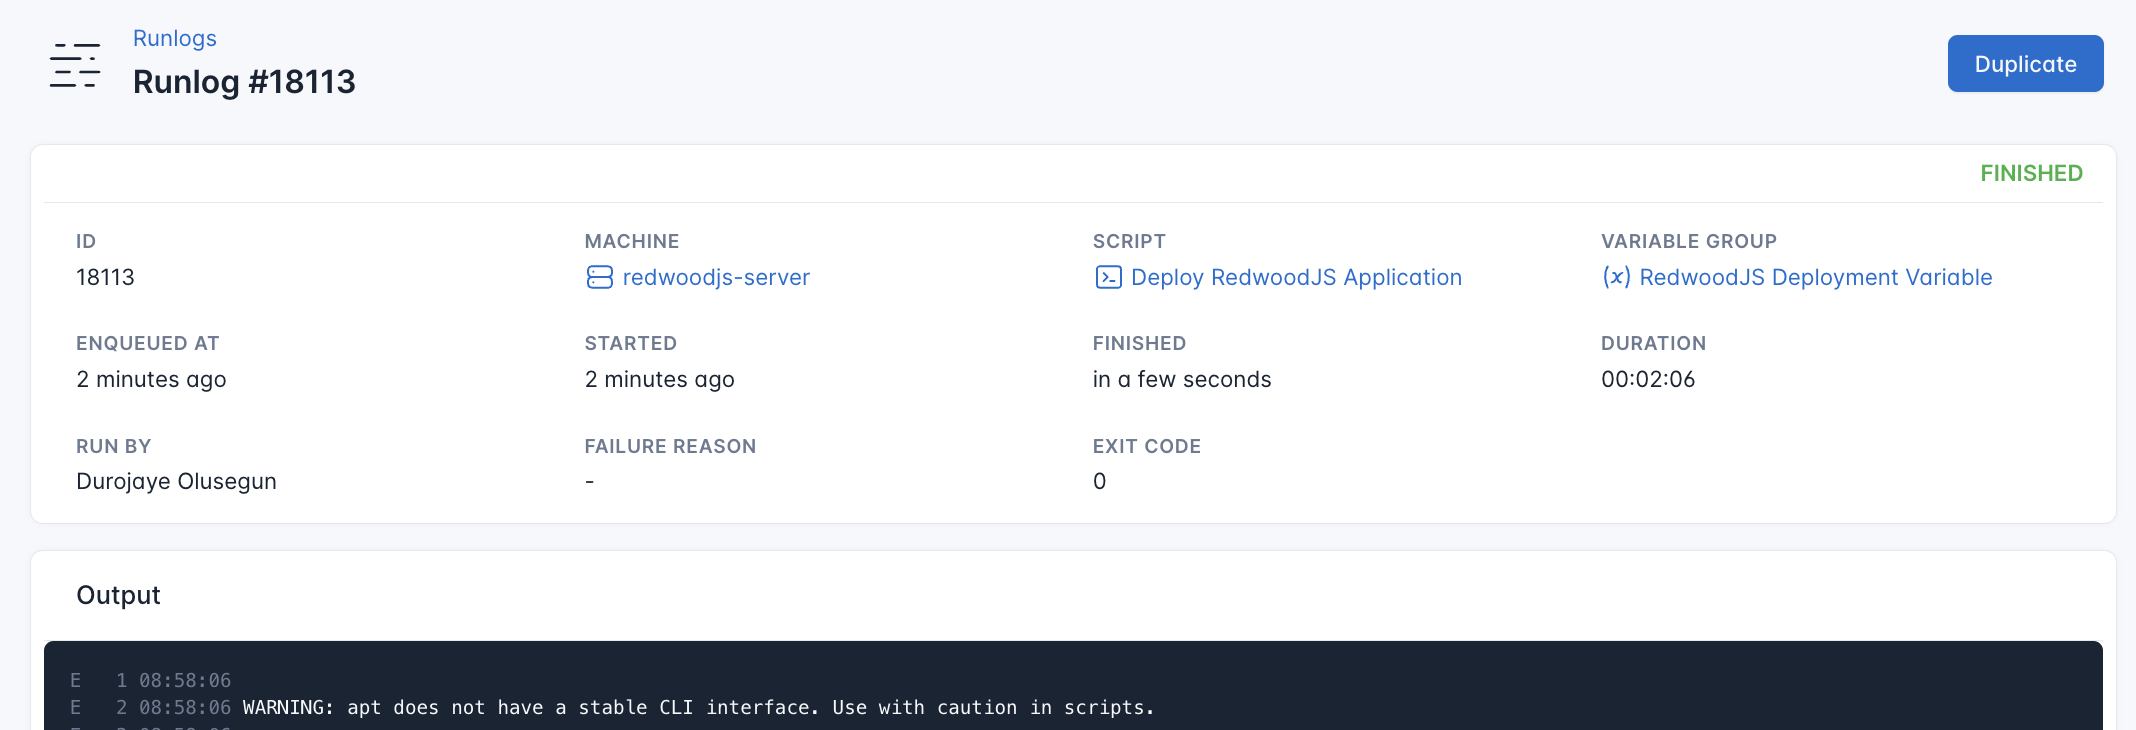Click the '2 minutes ago' under Enqueued At
The width and height of the screenshot is (2136, 730).
151,379
